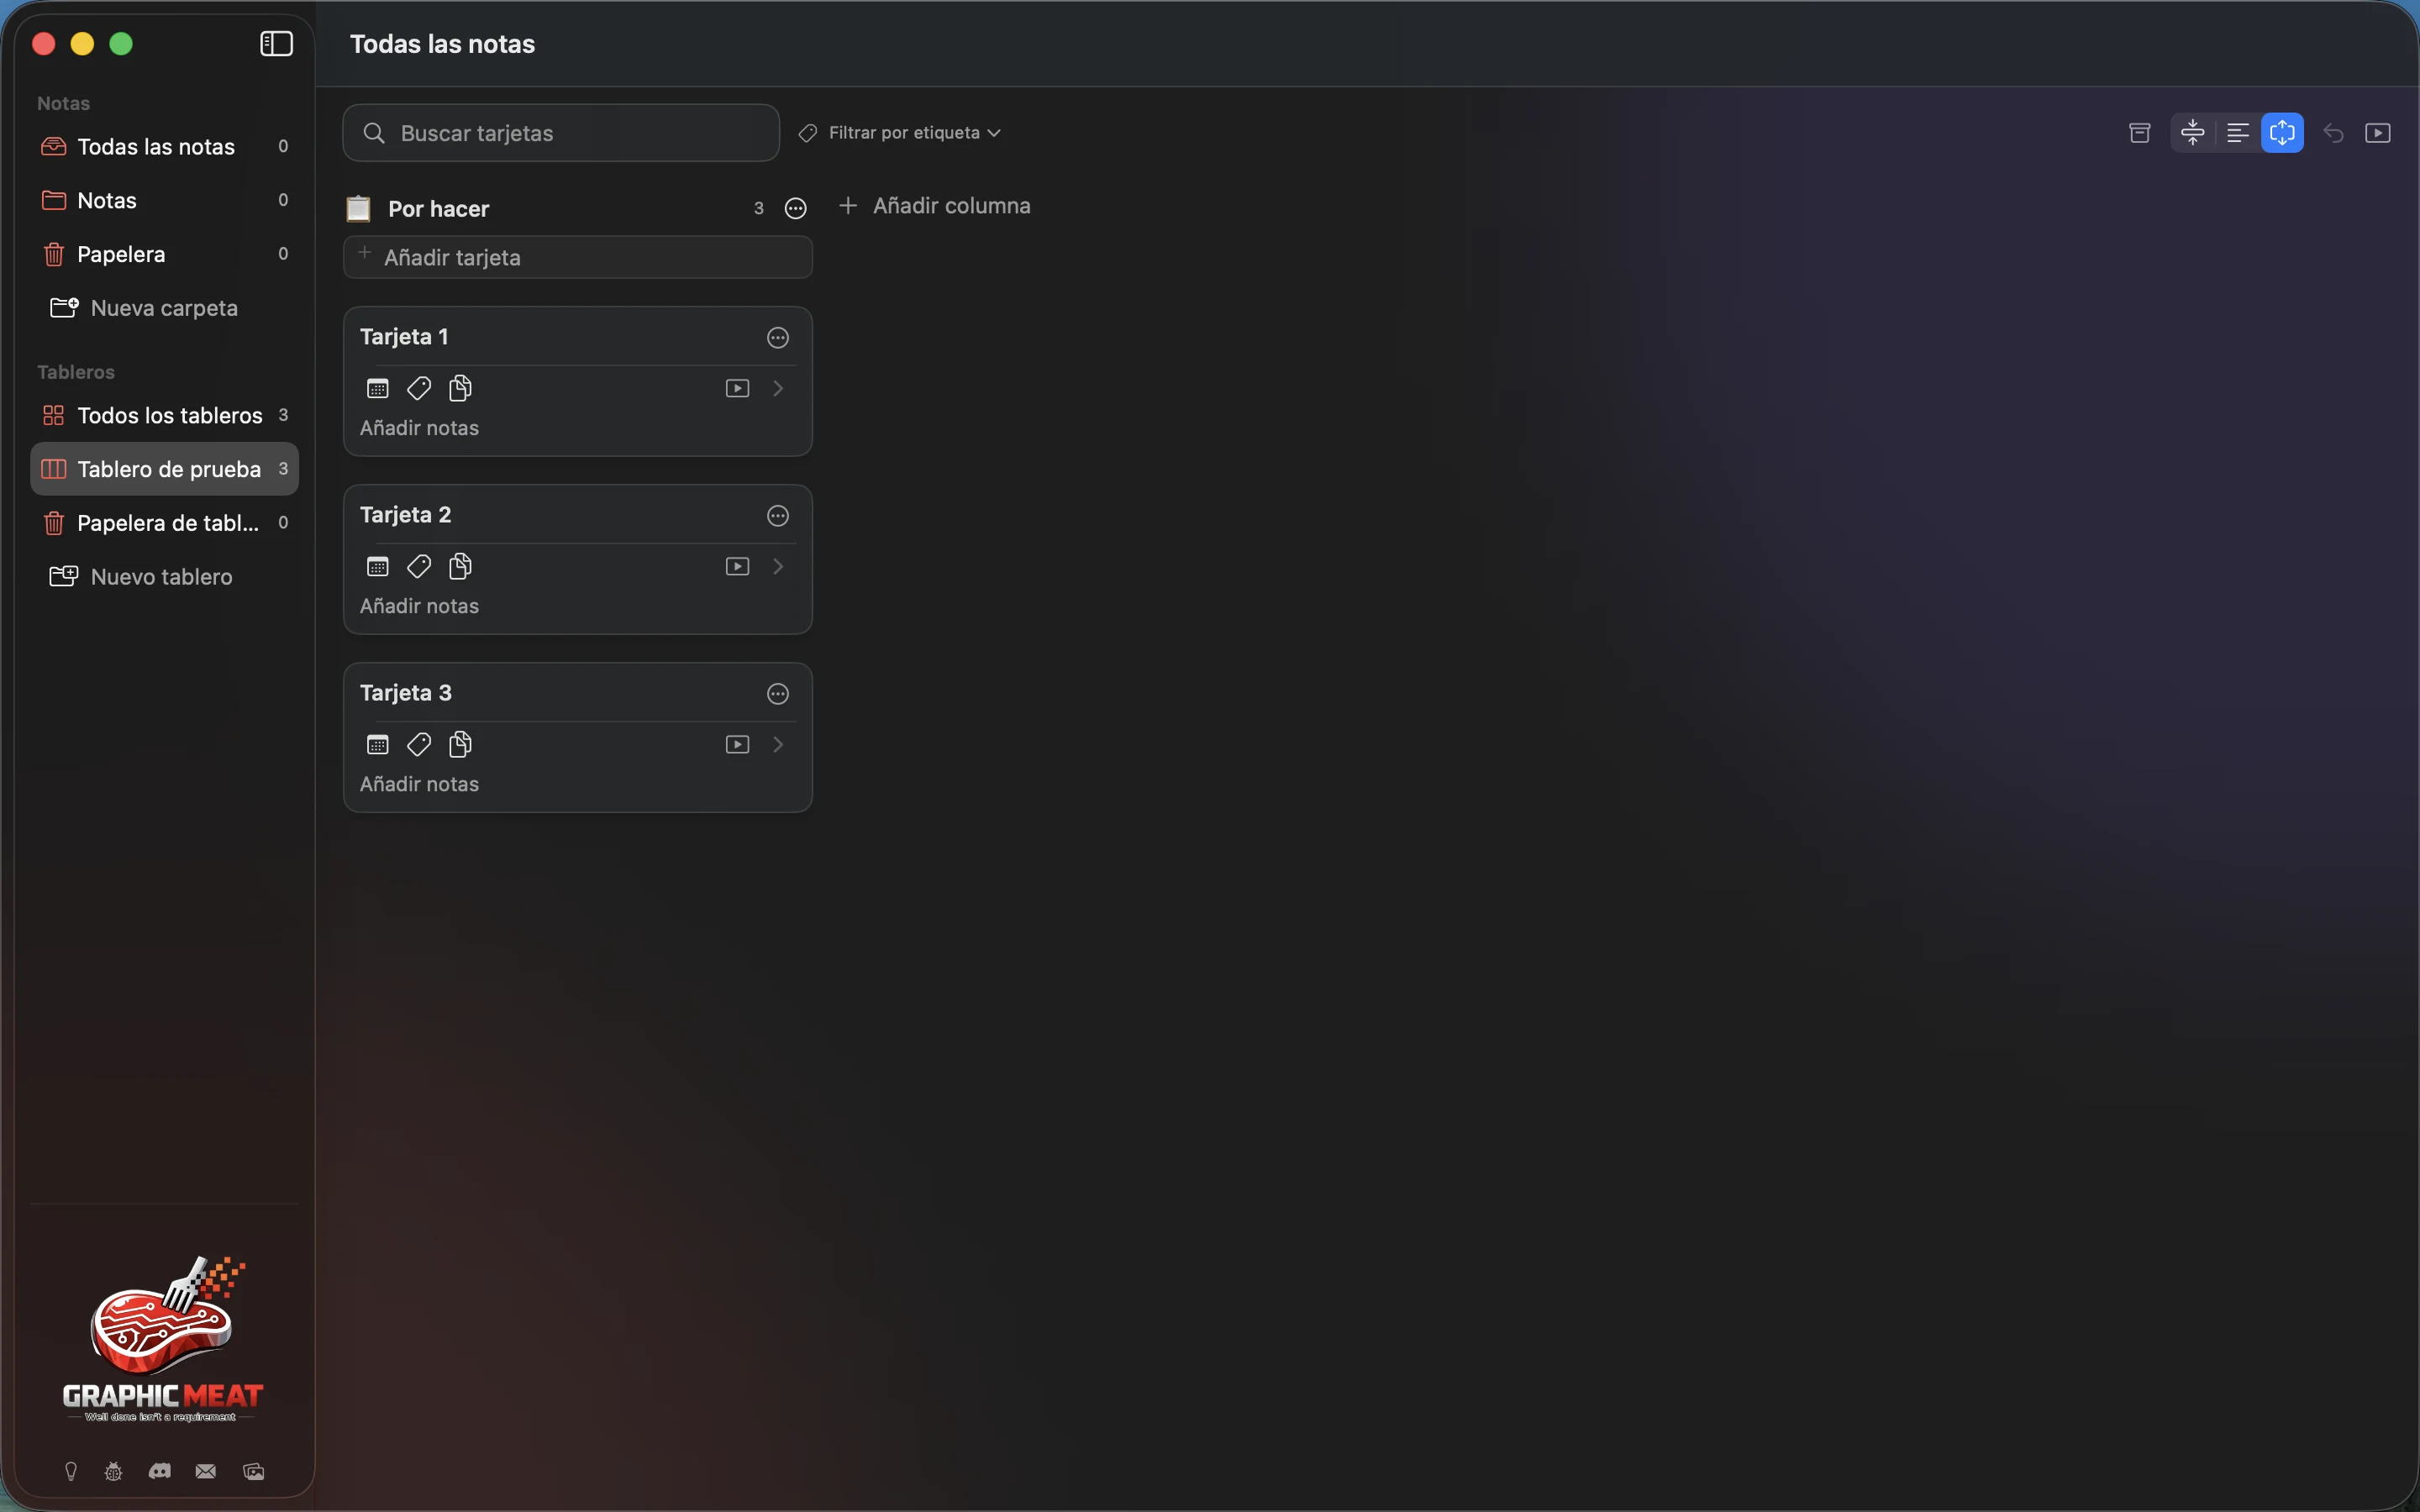Screen dimensions: 2420x1512
Task: Create a Nueva carpeta
Action: 144,308
